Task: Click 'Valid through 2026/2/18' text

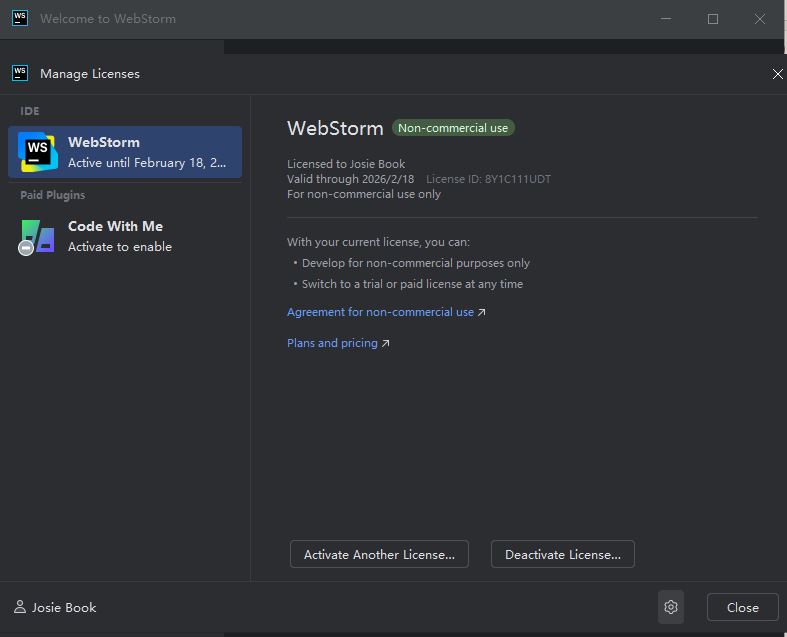Action: (x=350, y=179)
